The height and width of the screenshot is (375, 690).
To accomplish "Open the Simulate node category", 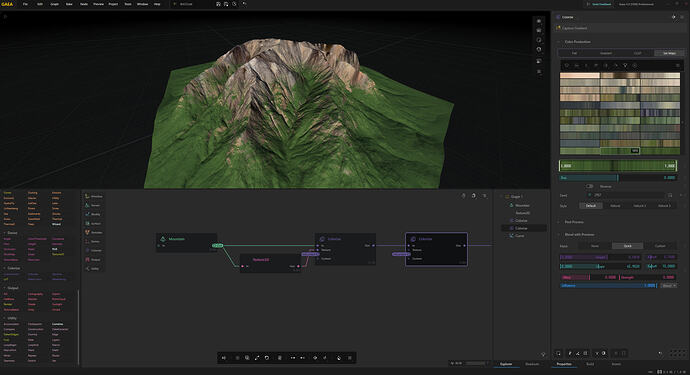I will click(94, 232).
